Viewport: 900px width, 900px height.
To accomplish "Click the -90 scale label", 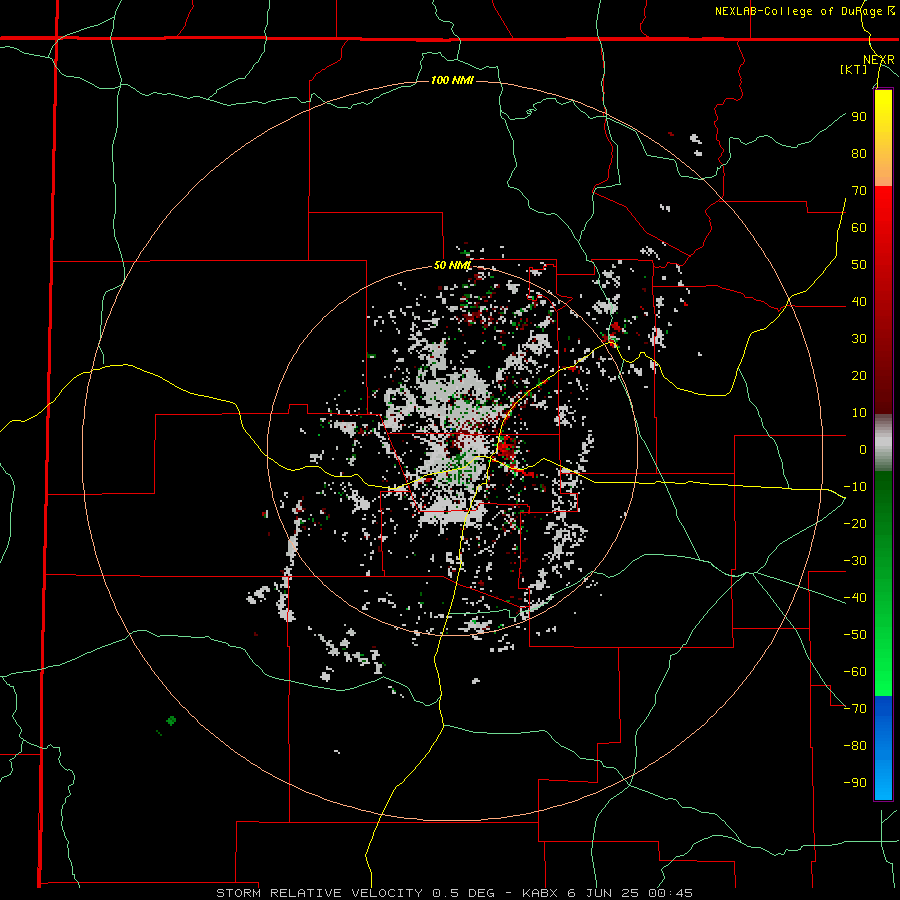I will pos(855,783).
